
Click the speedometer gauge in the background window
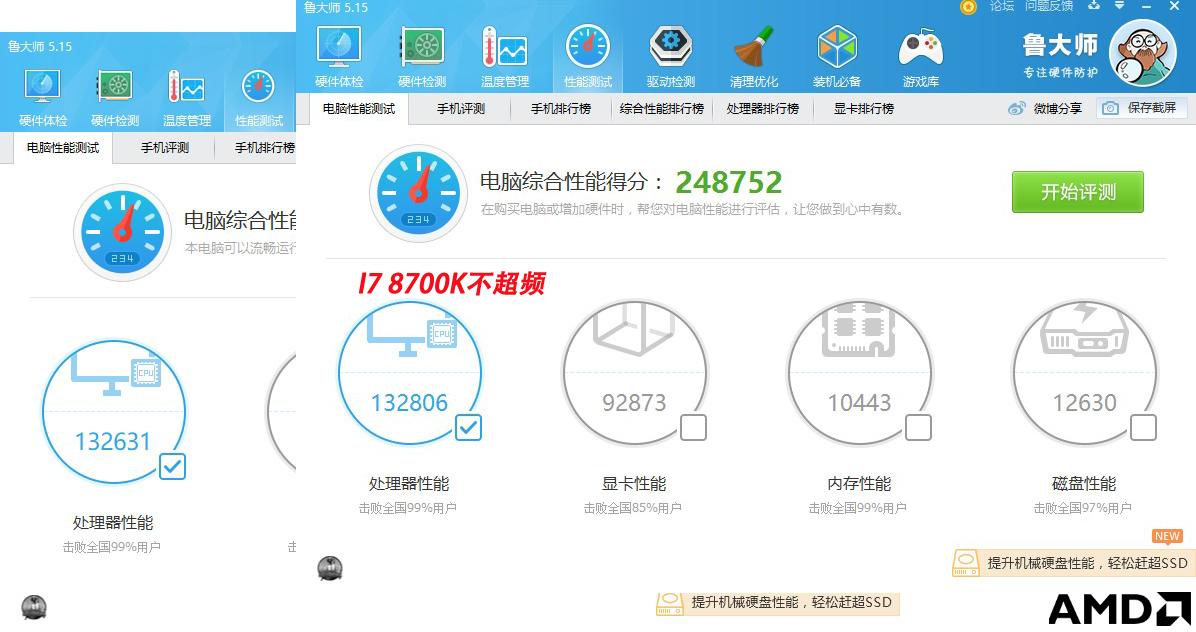(122, 233)
